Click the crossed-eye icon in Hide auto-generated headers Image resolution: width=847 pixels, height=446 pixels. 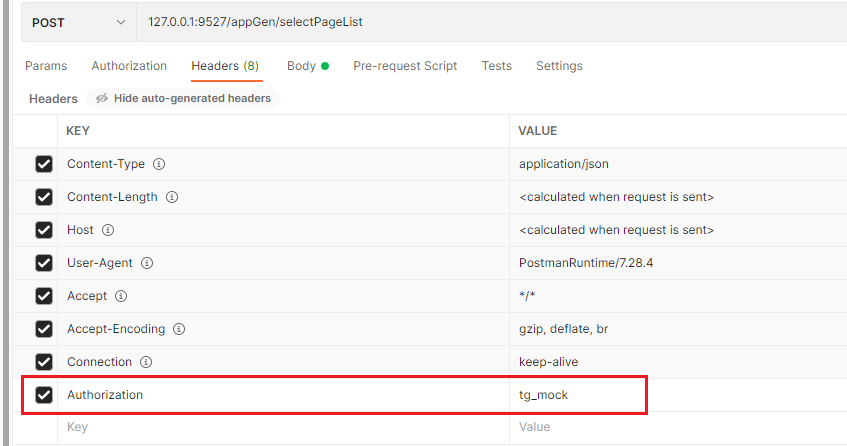tap(102, 98)
